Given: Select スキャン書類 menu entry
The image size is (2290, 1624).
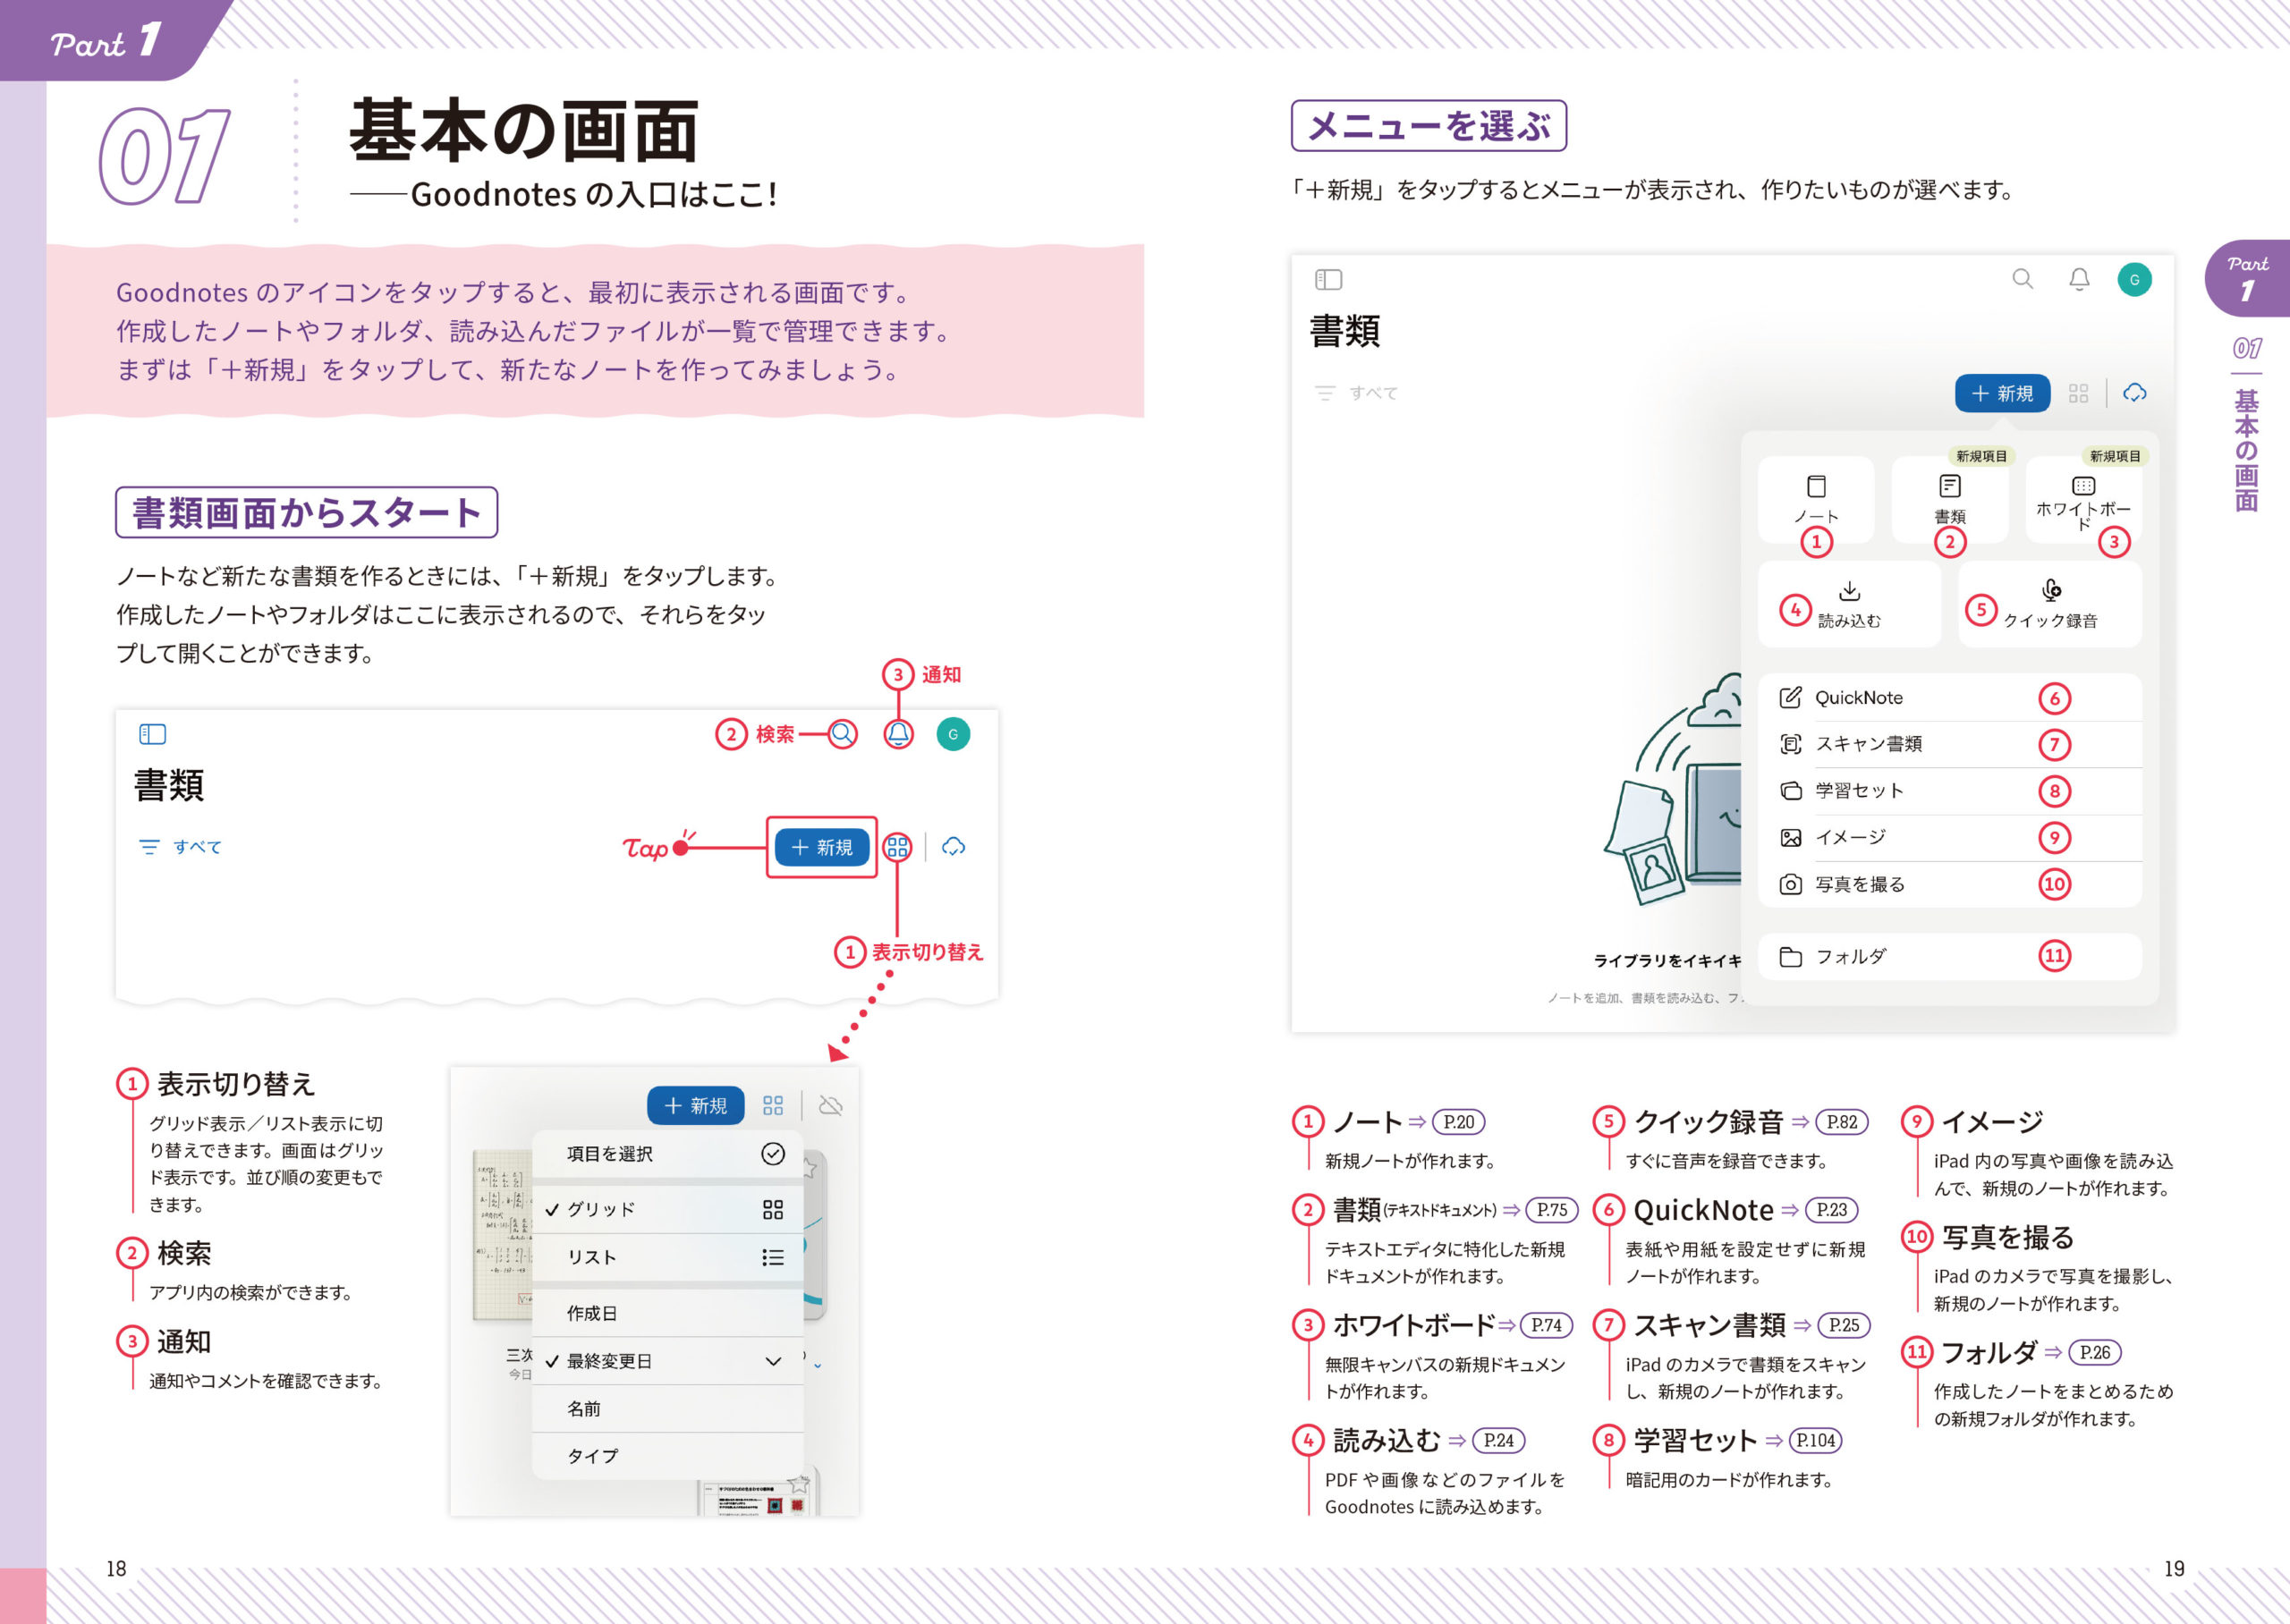Looking at the screenshot, I should click(1867, 744).
